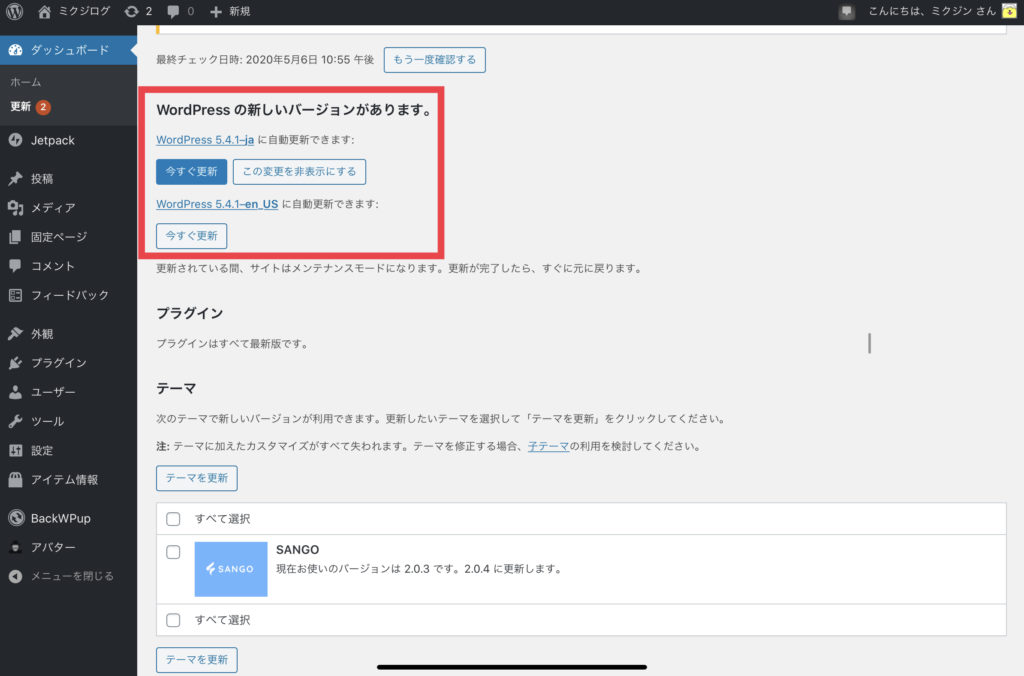Image resolution: width=1024 pixels, height=676 pixels.
Task: Open the ツール menu label
Action: pyautogui.click(x=48, y=421)
